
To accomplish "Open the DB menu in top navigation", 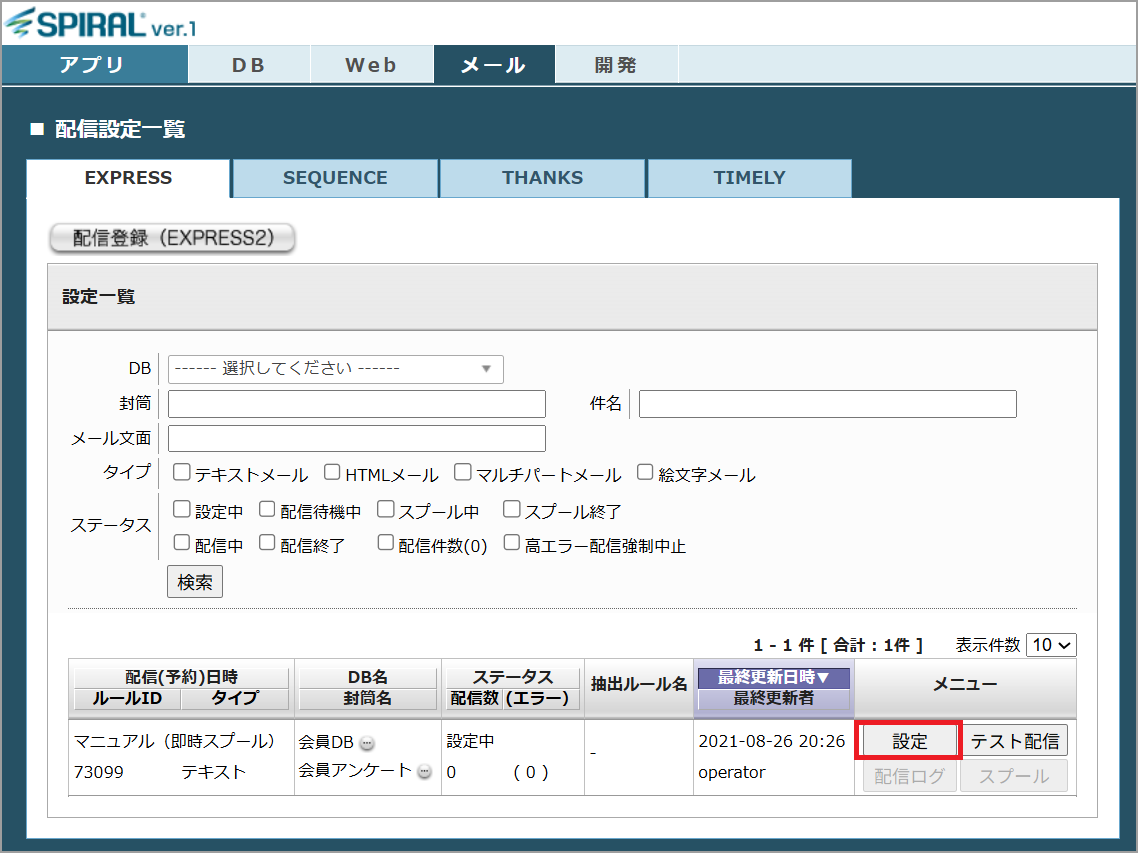I will tap(249, 65).
